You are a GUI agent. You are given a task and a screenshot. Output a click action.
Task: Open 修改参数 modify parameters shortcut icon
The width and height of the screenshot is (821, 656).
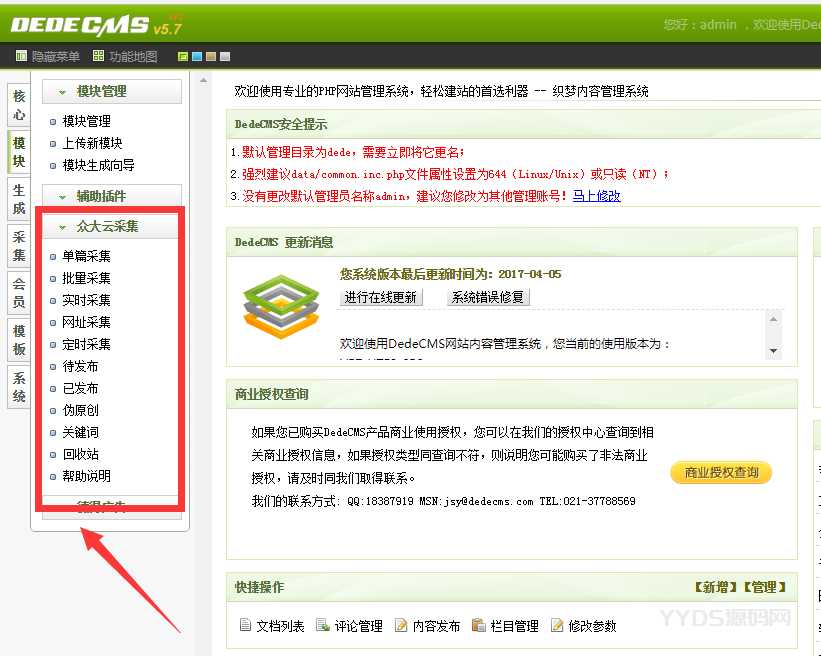pos(557,626)
